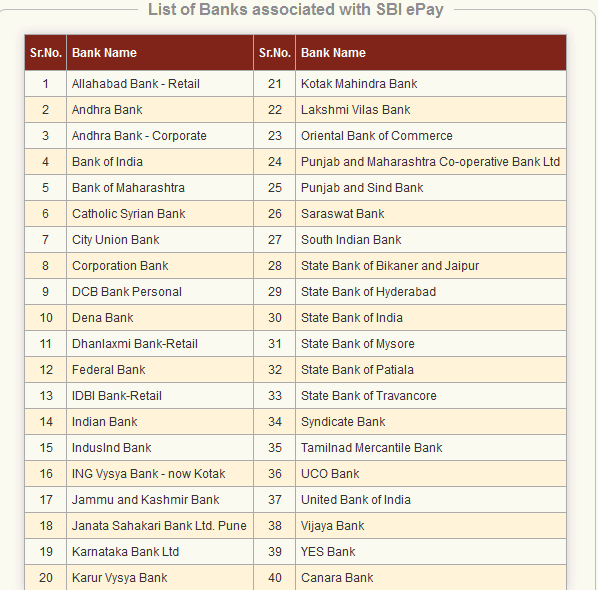Viewport: 598px width, 590px height.
Task: Select State Bank of Travancore row
Action: click(x=368, y=395)
